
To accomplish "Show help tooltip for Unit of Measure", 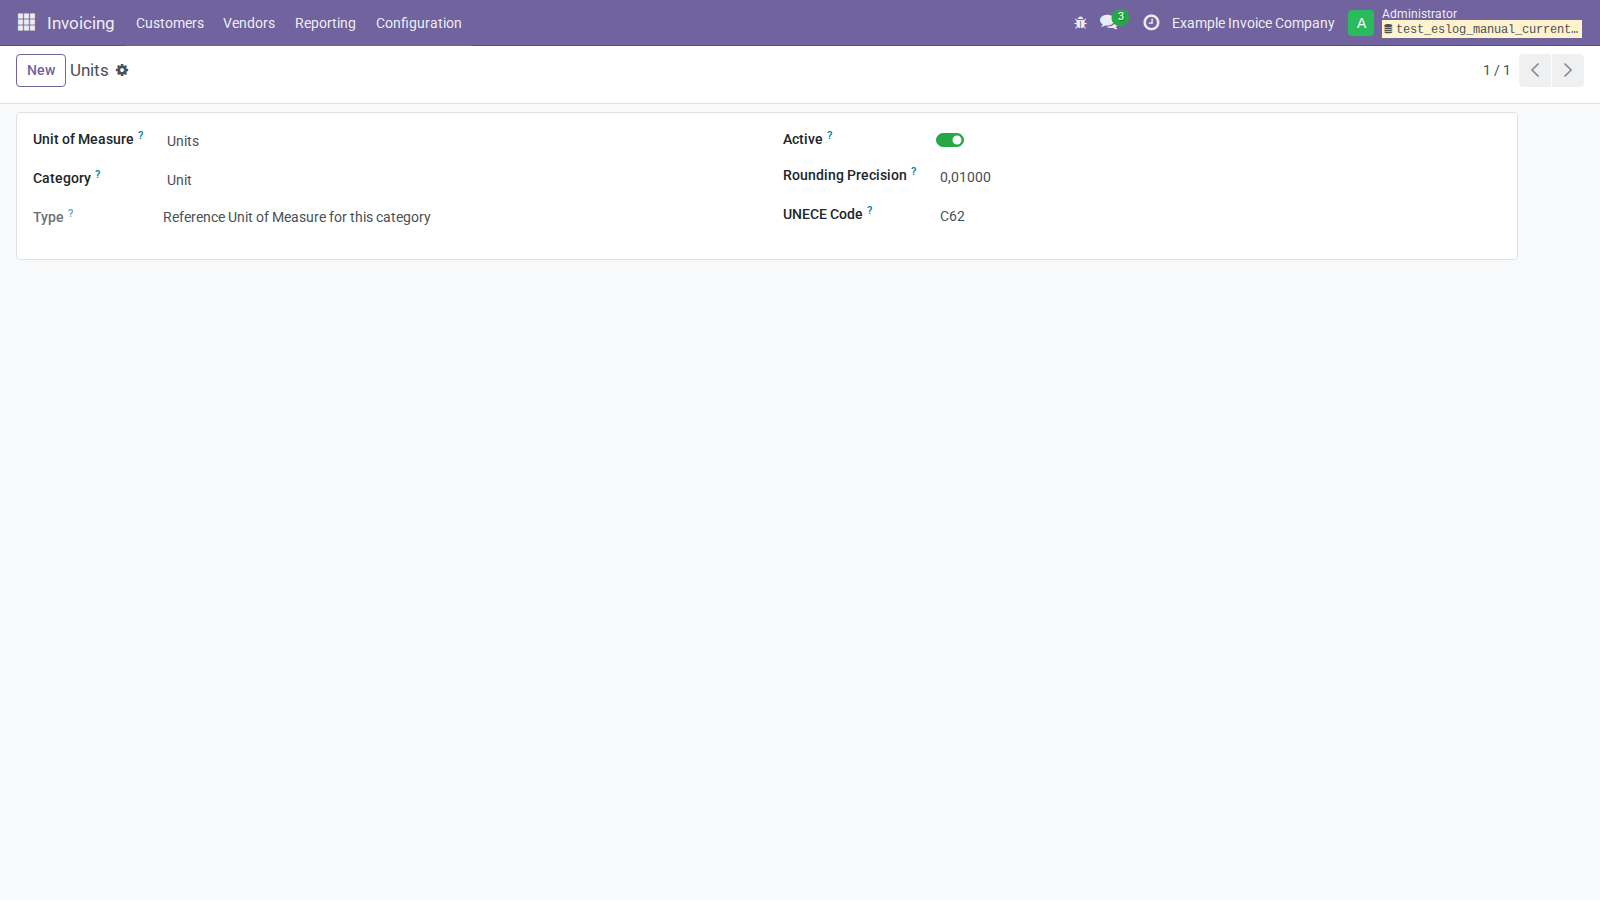I will (141, 135).
